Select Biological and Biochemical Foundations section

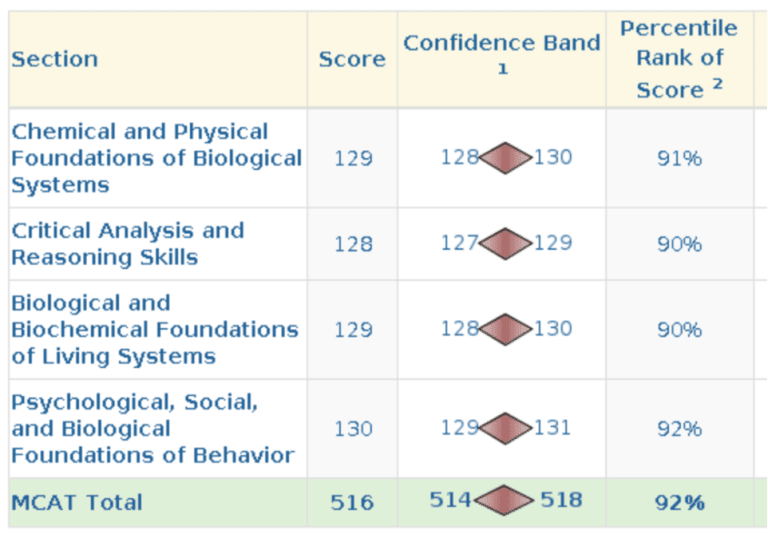[155, 329]
